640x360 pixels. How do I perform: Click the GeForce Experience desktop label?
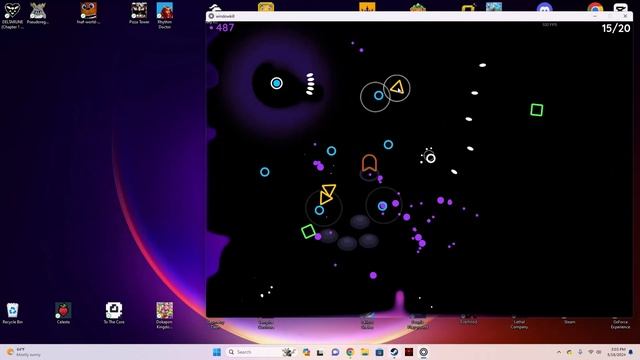pyautogui.click(x=620, y=324)
